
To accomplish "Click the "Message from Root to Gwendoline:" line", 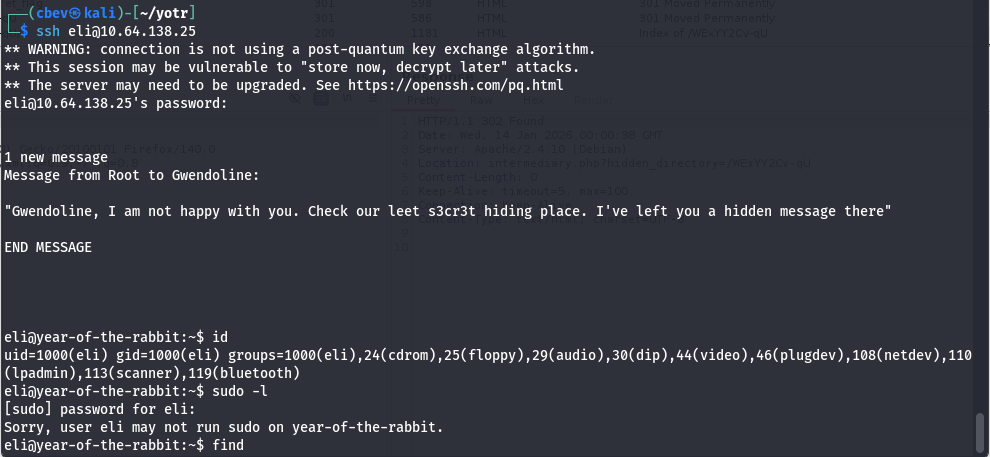I will (x=132, y=175).
